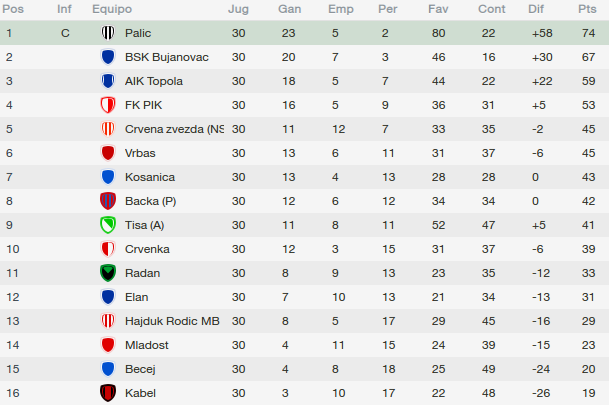Click the Radan green-black crest

[x=108, y=273]
